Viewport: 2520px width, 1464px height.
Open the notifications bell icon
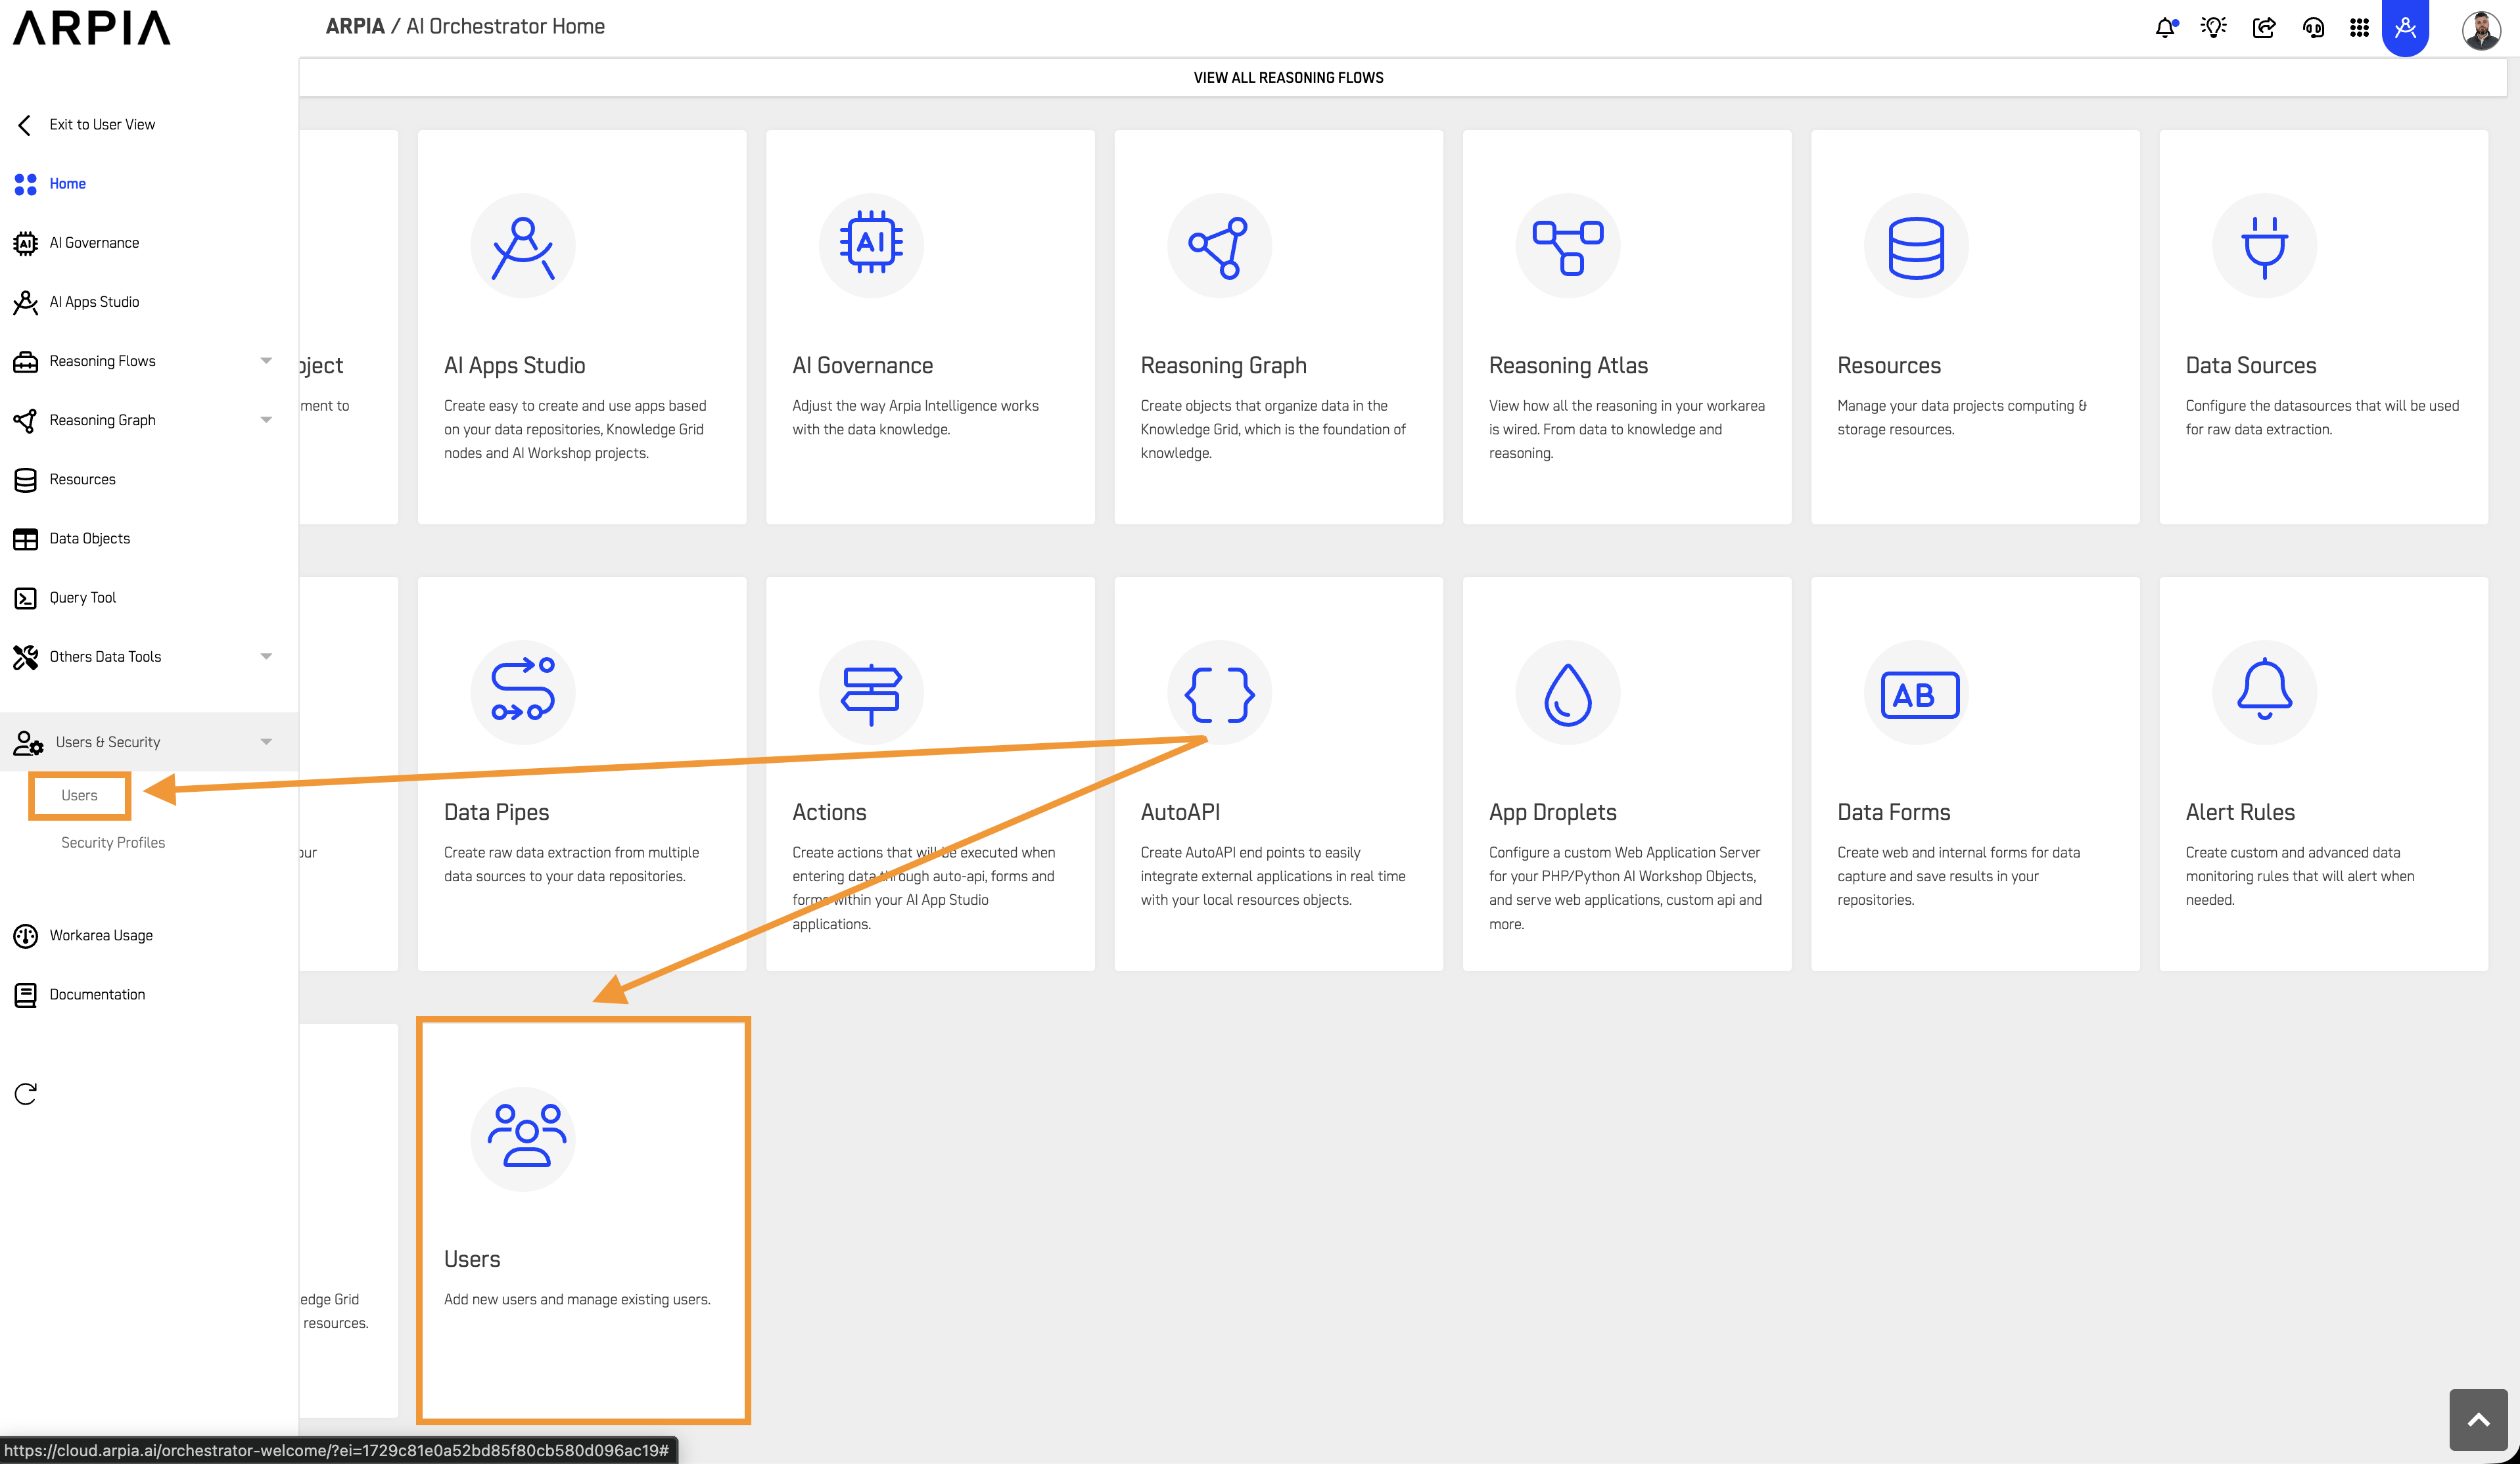coord(2165,27)
